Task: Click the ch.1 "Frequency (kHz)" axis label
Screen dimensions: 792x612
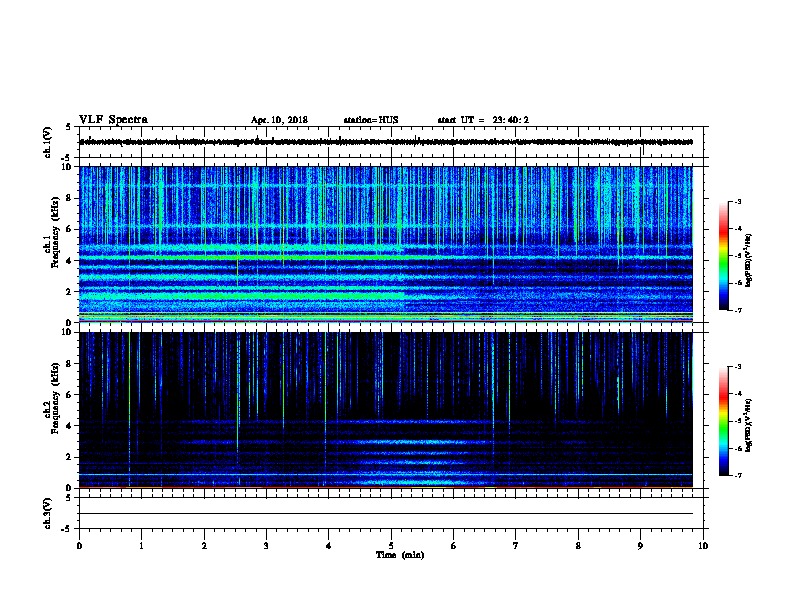Action: point(55,232)
